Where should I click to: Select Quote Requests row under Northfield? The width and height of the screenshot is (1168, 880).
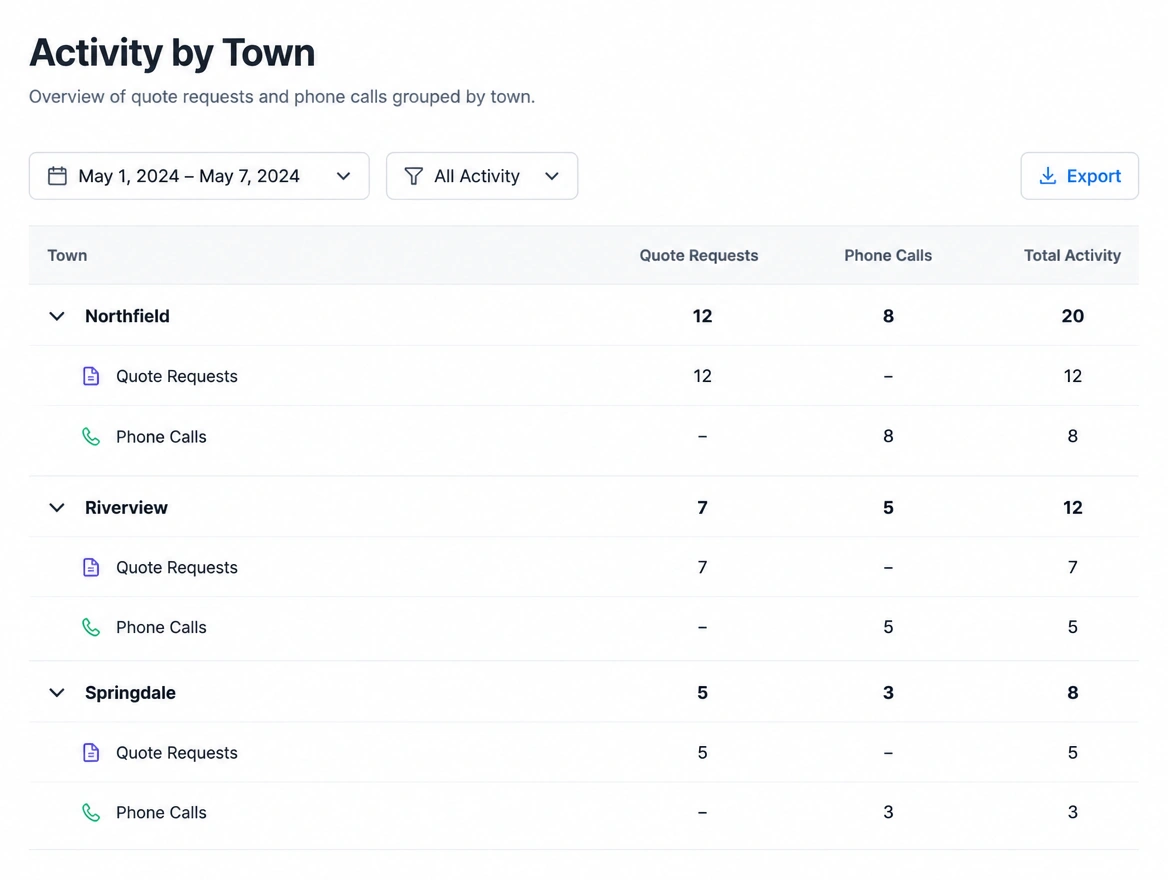tap(584, 376)
